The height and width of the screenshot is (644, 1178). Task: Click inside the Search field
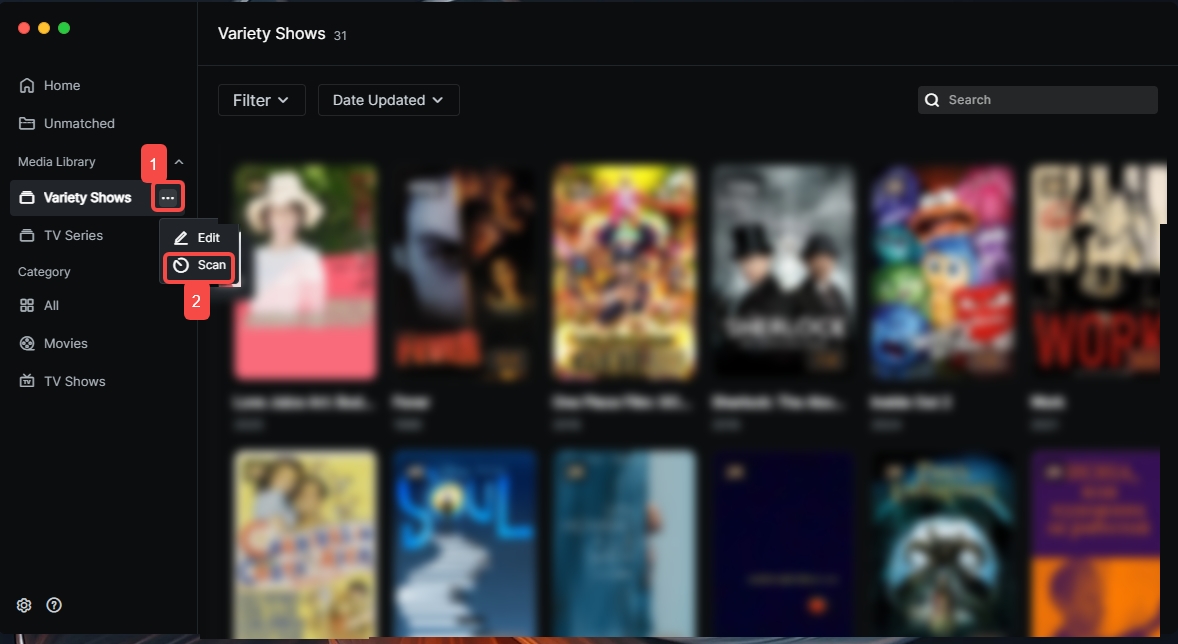1045,100
